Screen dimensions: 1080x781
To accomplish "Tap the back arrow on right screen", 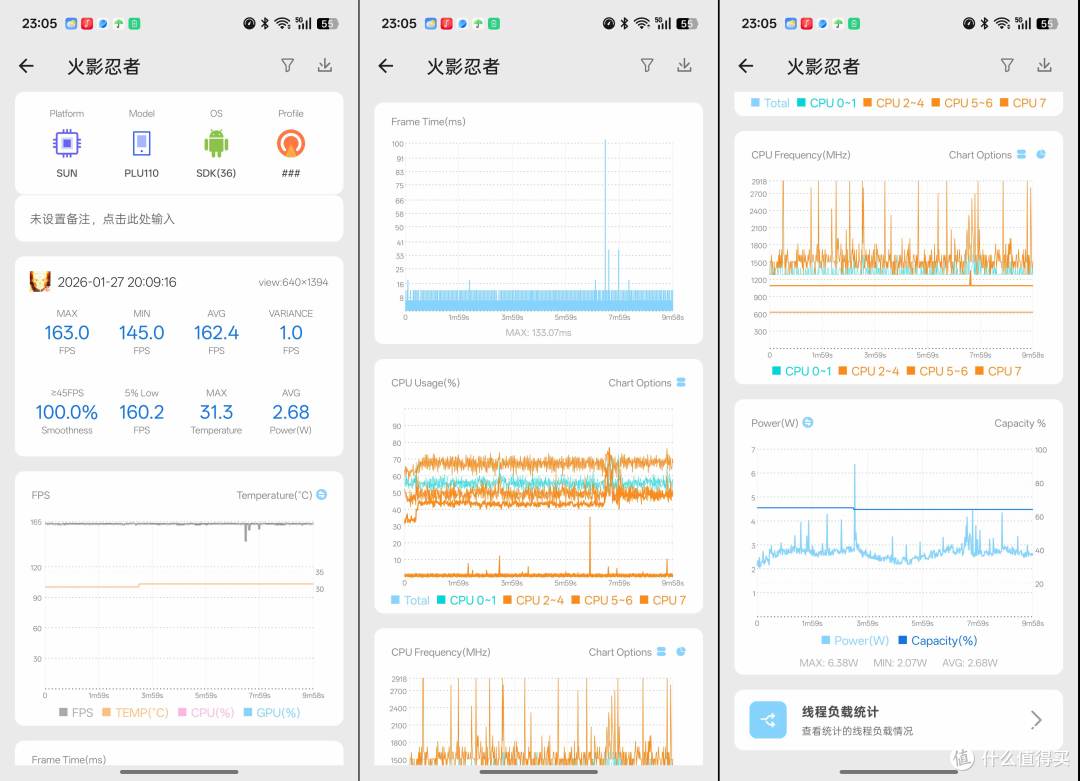I will 746,66.
